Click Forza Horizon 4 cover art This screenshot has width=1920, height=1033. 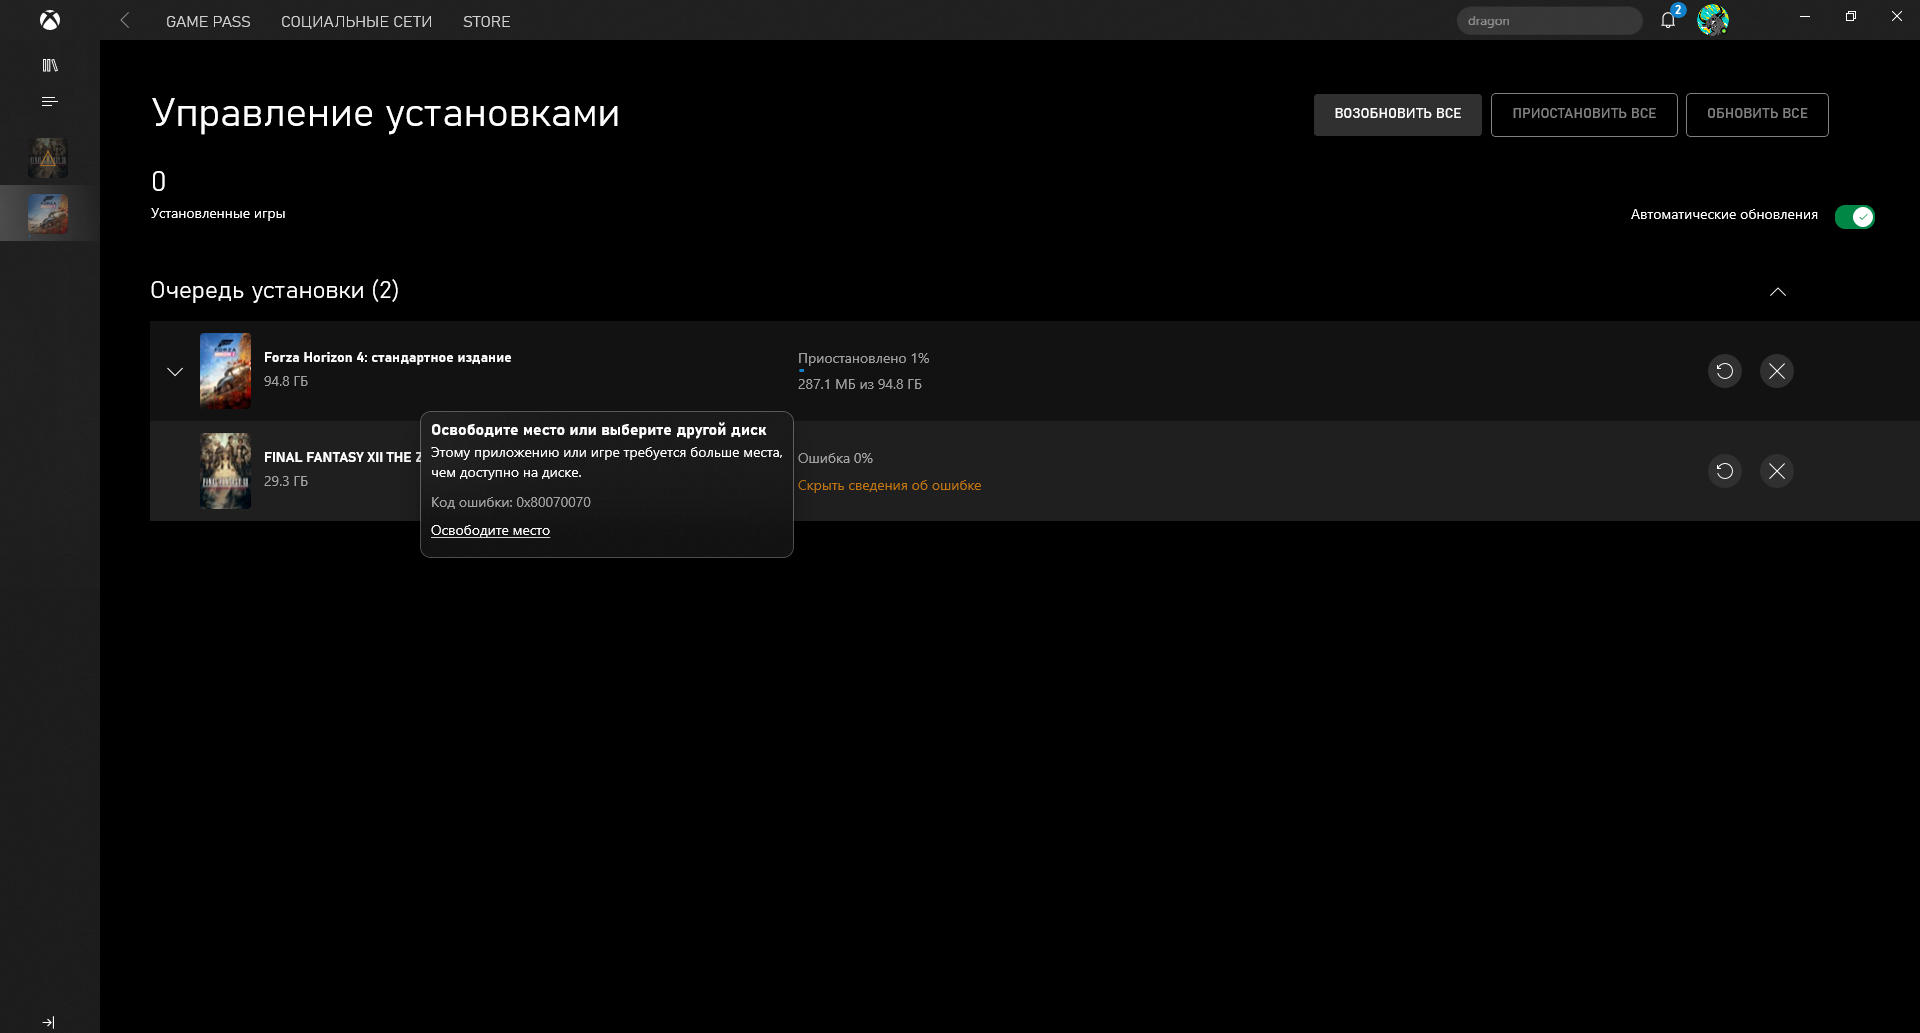pos(226,371)
